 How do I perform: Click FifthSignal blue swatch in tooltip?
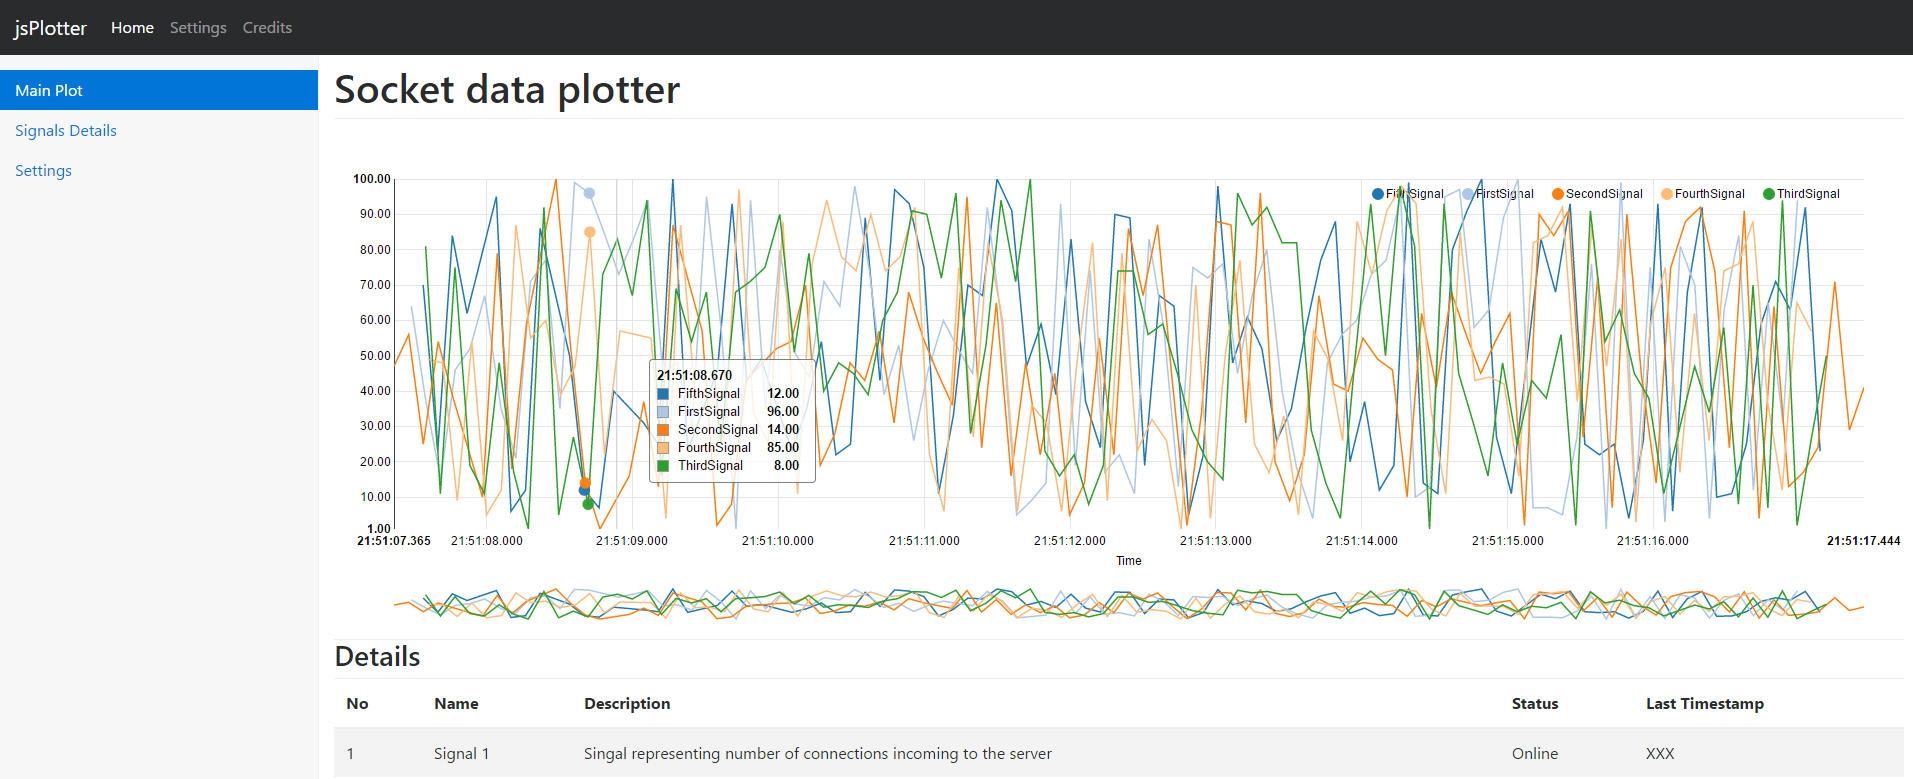coord(663,394)
